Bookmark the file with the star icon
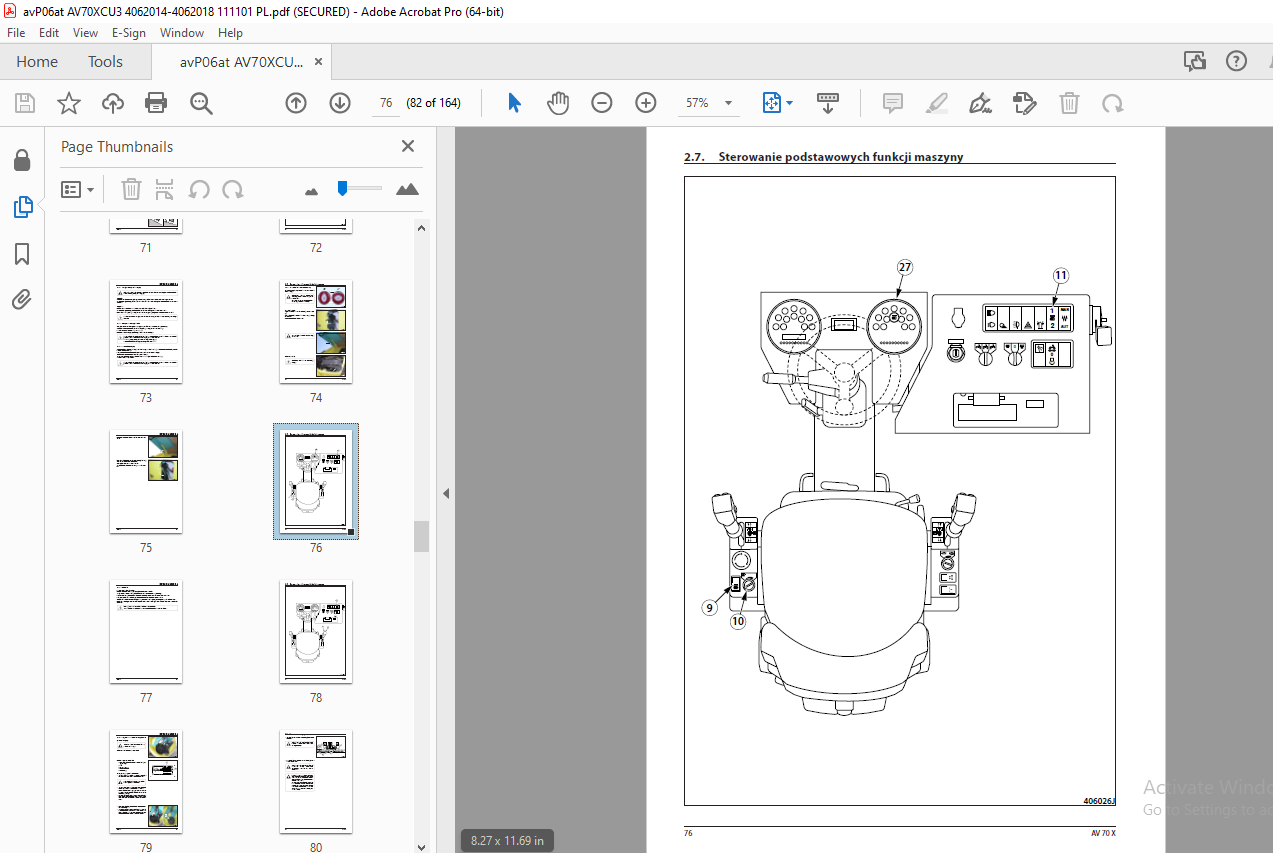 (68, 103)
